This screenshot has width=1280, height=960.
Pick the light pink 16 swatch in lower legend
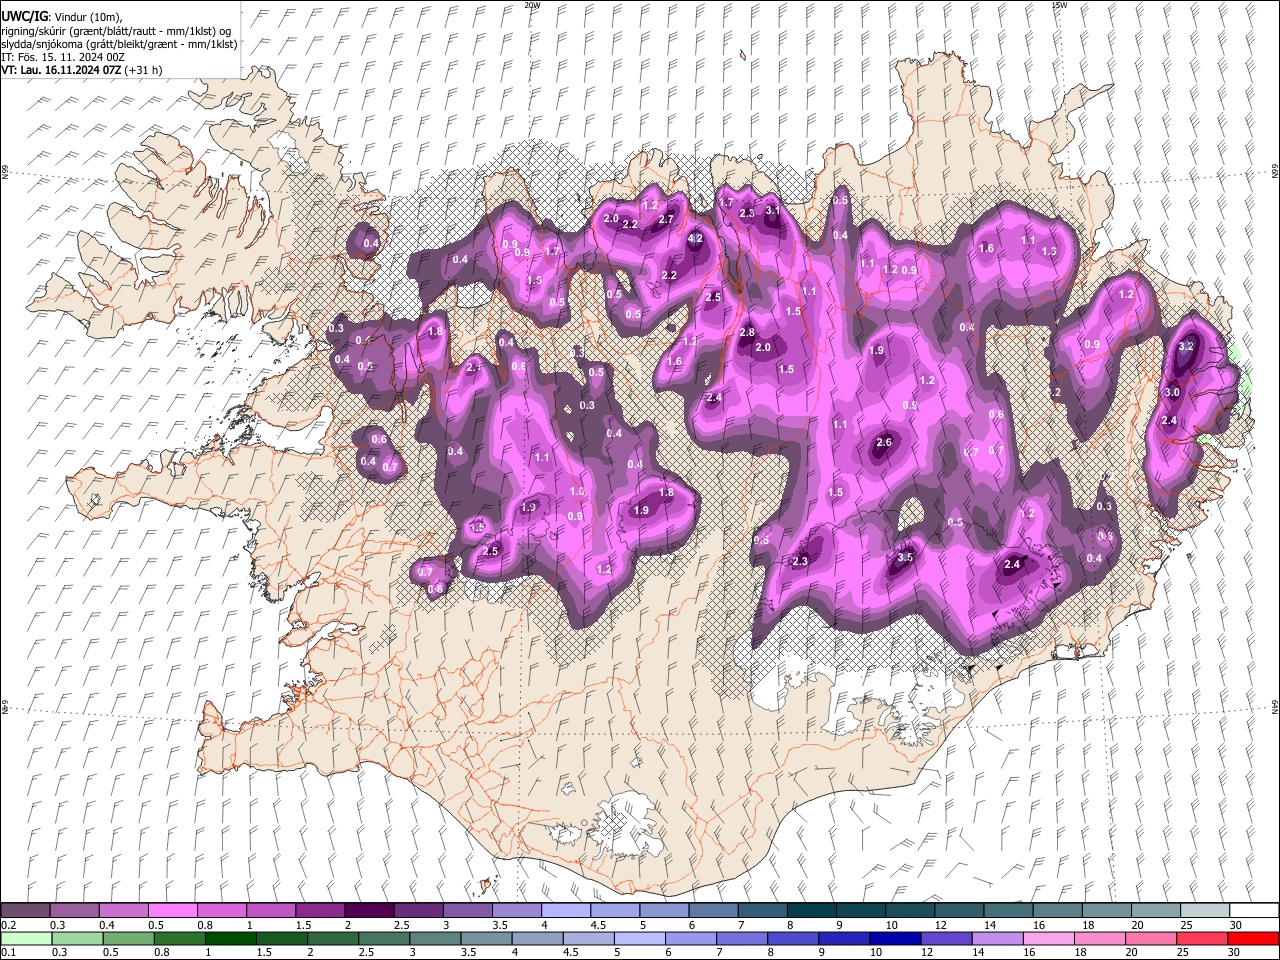tap(1048, 938)
